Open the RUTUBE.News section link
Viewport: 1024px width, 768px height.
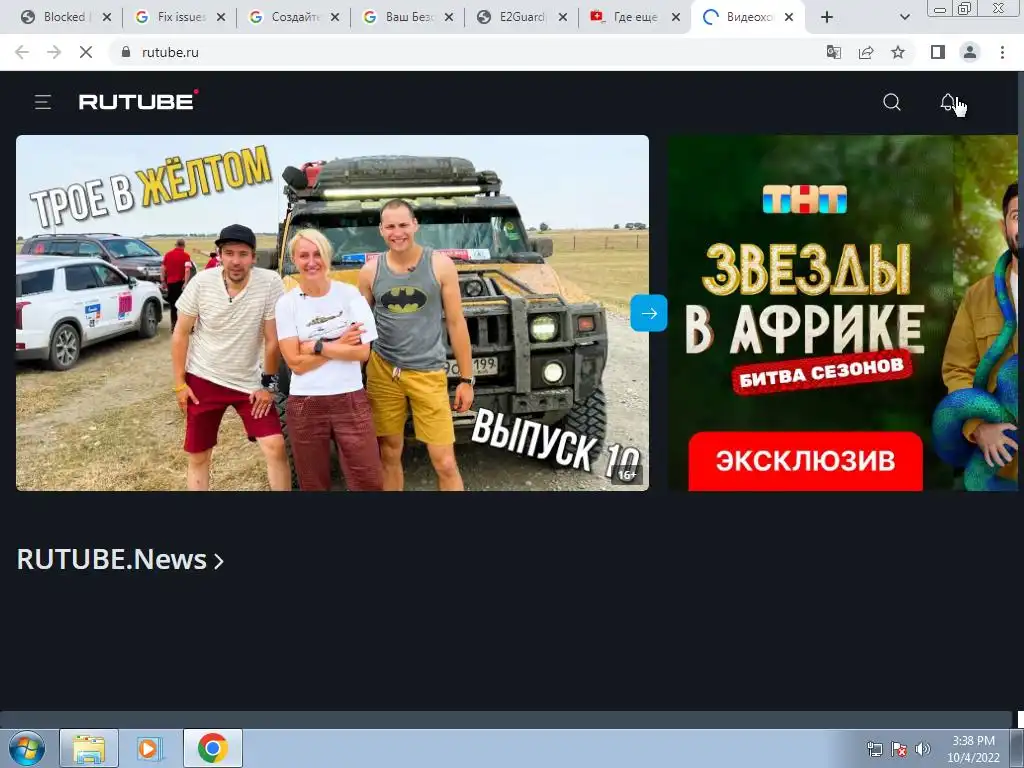120,560
